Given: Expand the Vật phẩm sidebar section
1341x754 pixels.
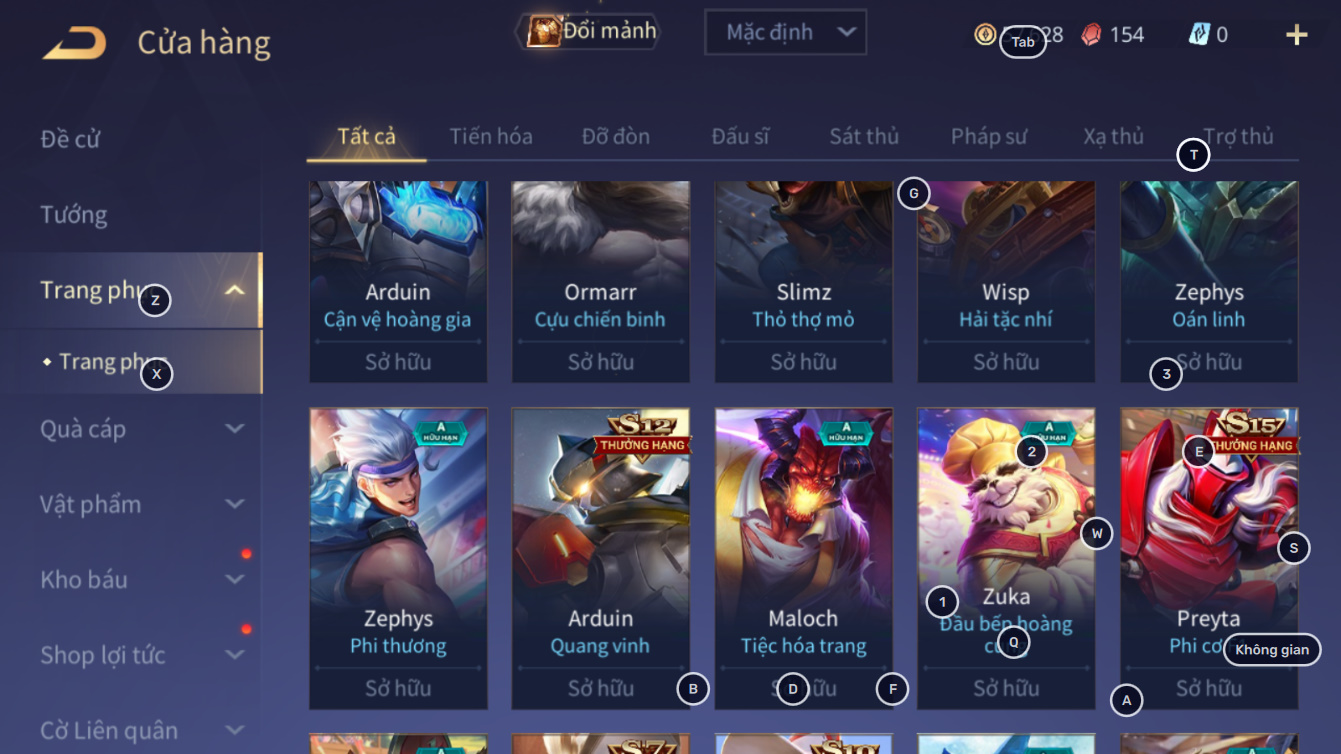Looking at the screenshot, I should coord(234,504).
